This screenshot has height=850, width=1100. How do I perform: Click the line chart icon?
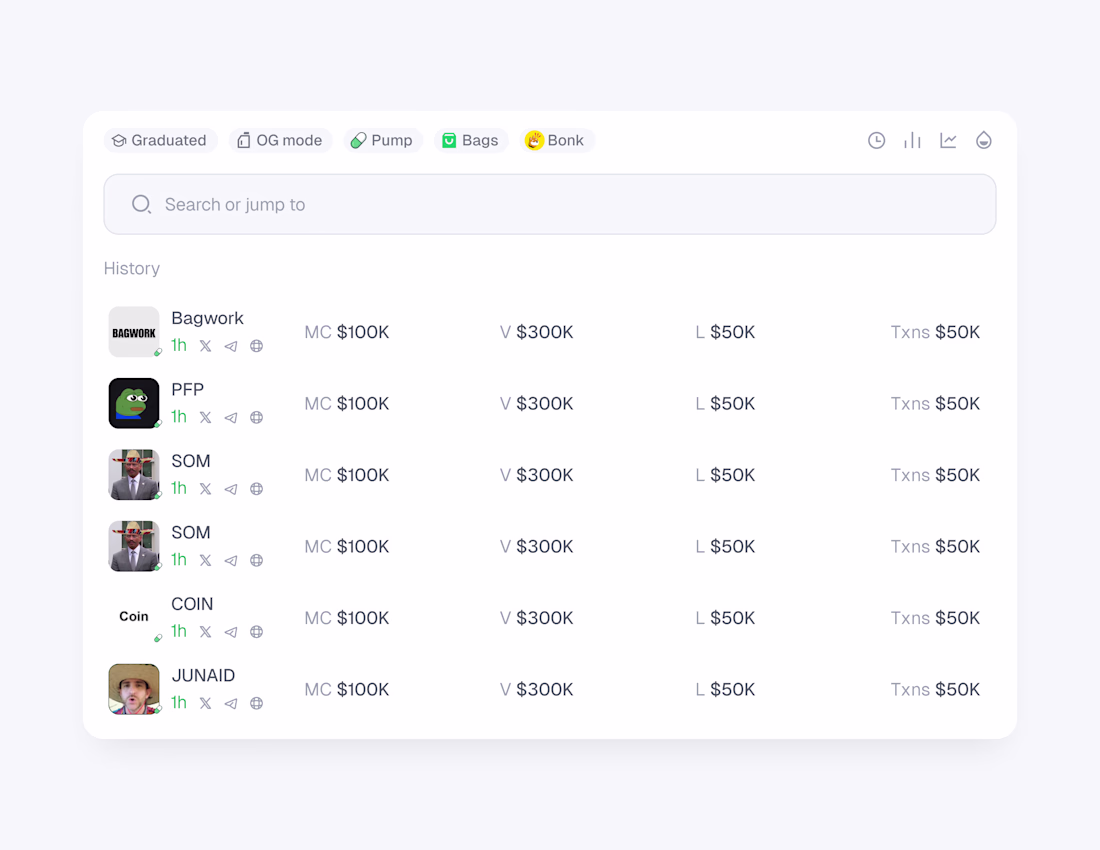[x=948, y=140]
